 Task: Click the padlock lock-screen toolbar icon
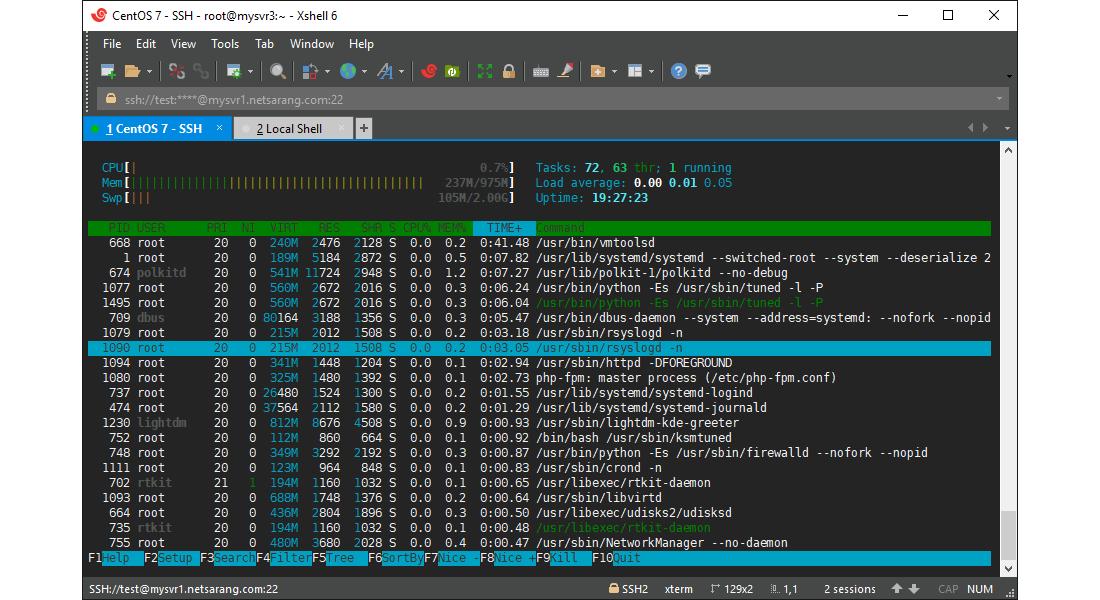(509, 71)
